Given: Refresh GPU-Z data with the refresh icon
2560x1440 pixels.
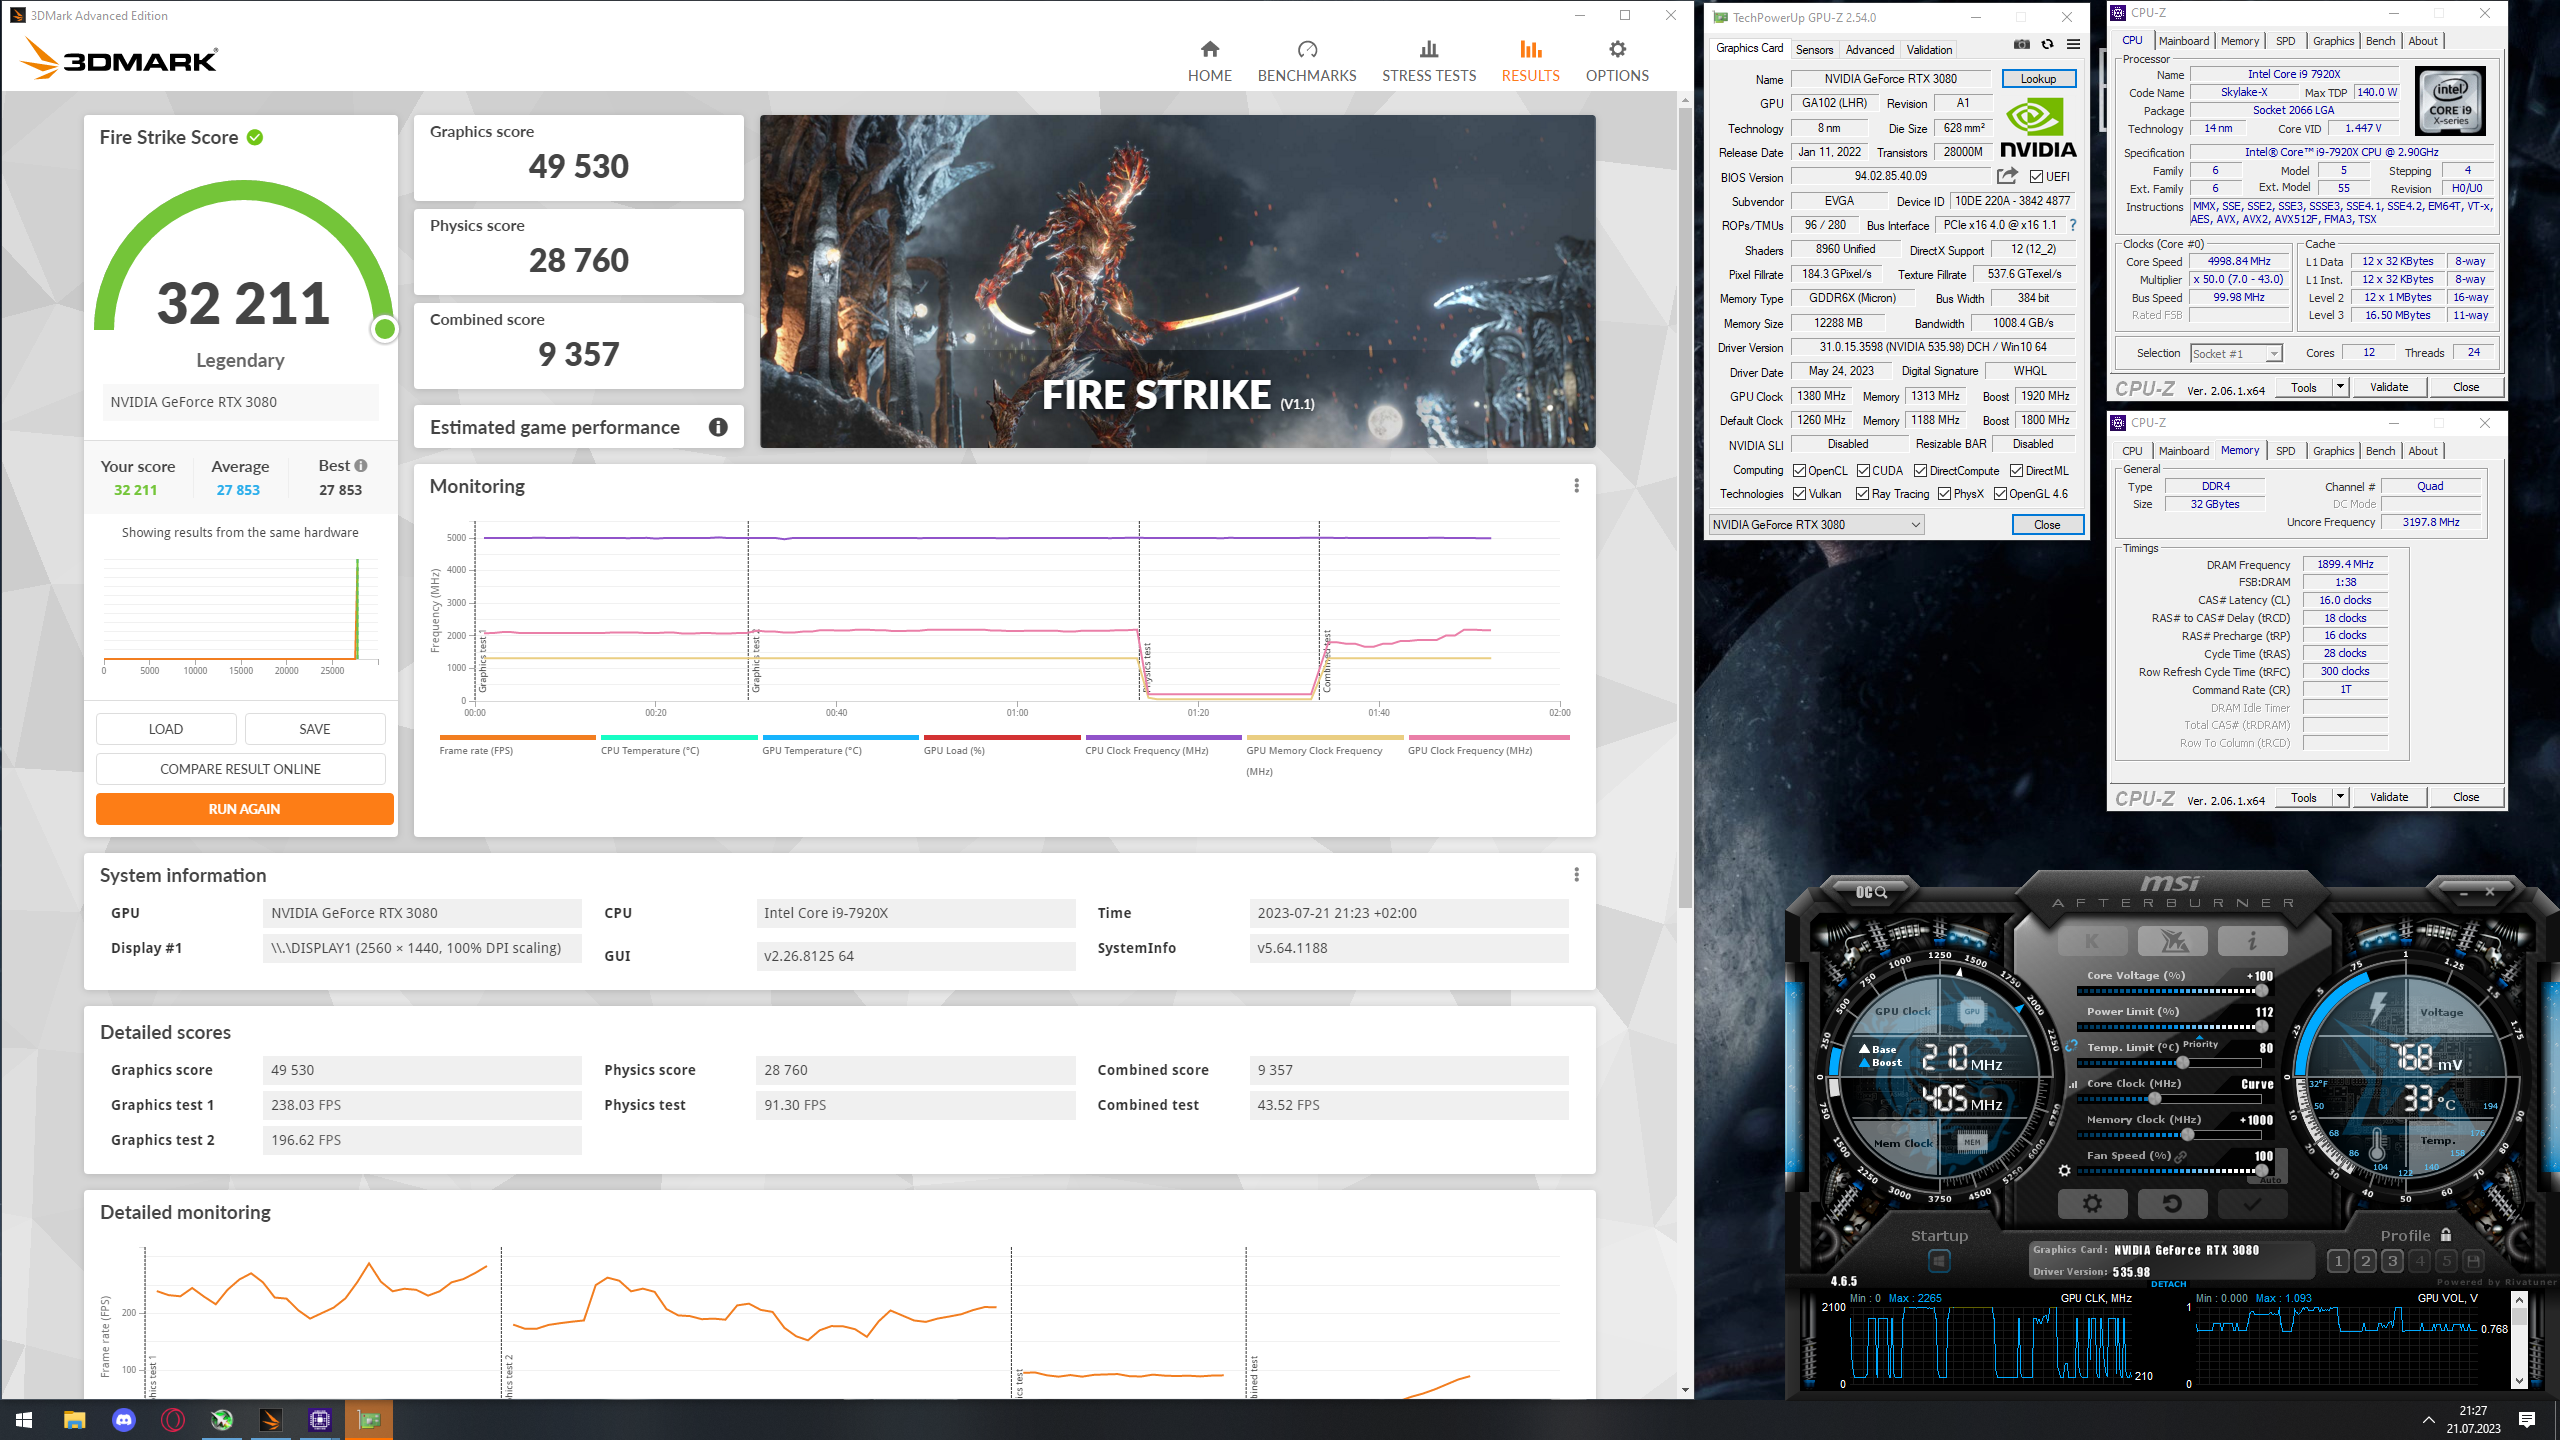Looking at the screenshot, I should coord(2047,44).
